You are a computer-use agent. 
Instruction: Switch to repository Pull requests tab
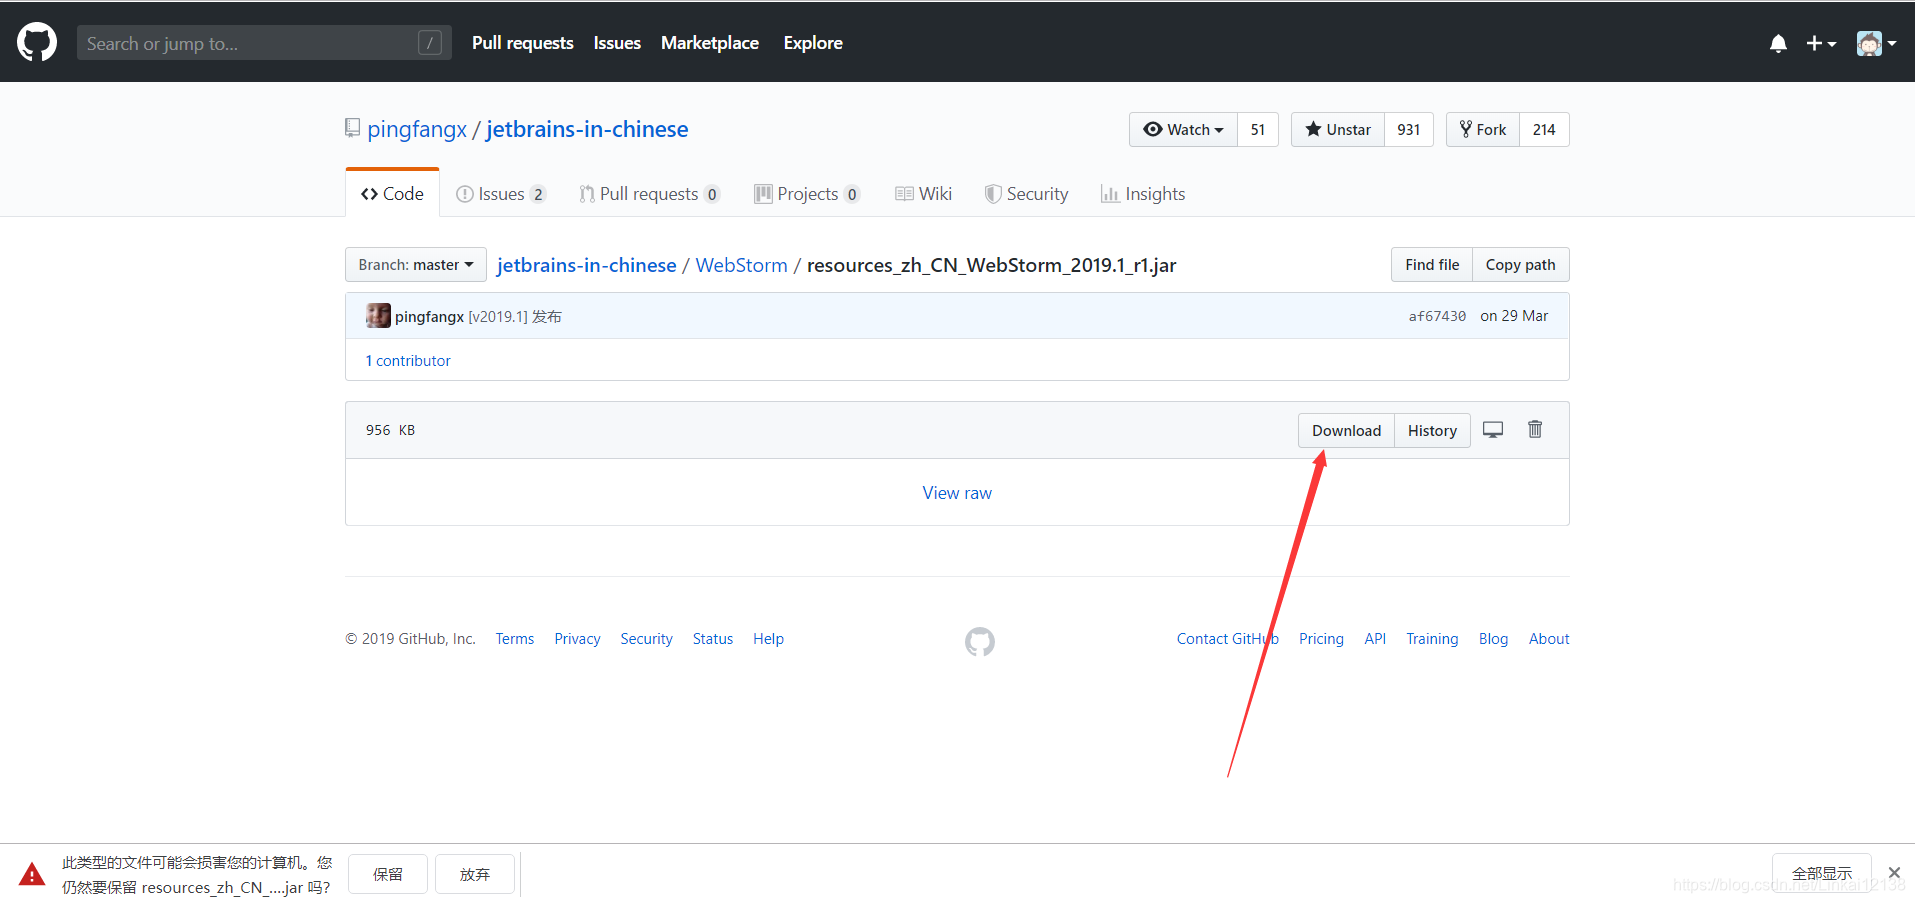(650, 194)
